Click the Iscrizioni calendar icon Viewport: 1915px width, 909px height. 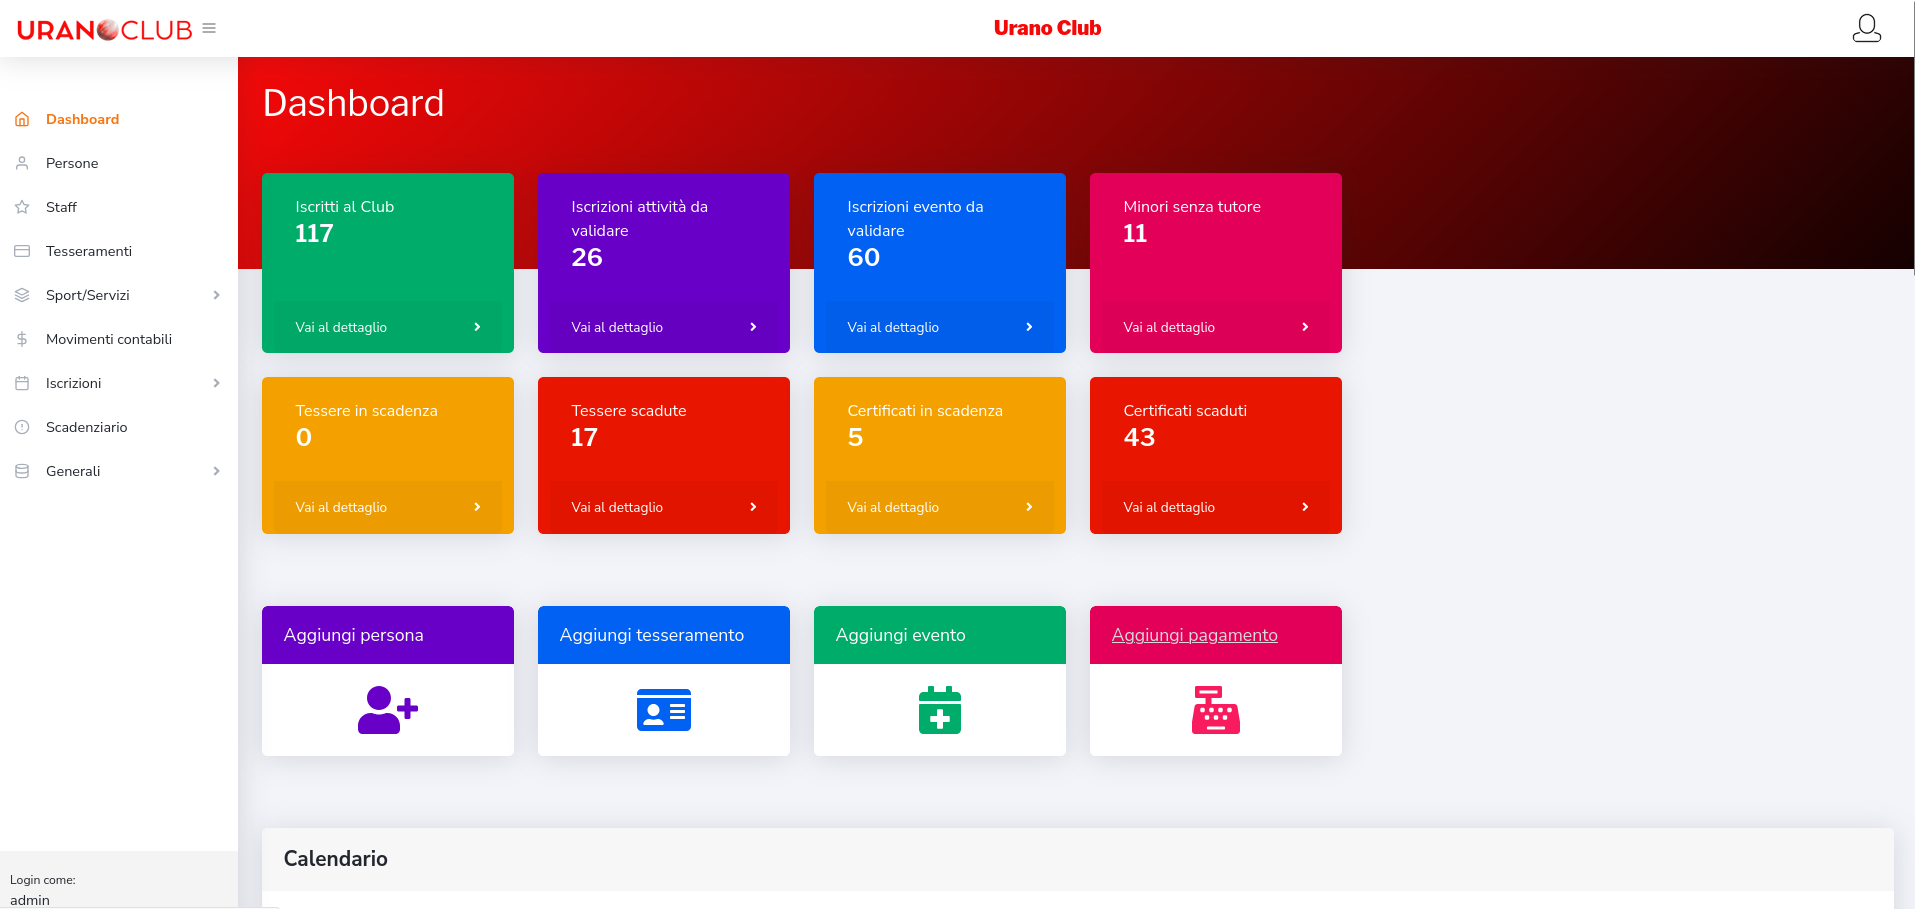point(22,383)
